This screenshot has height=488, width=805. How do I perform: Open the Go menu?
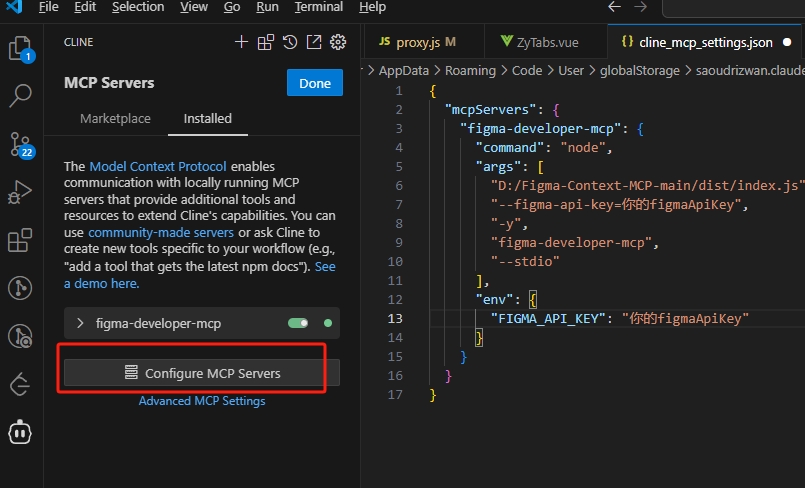(x=232, y=7)
